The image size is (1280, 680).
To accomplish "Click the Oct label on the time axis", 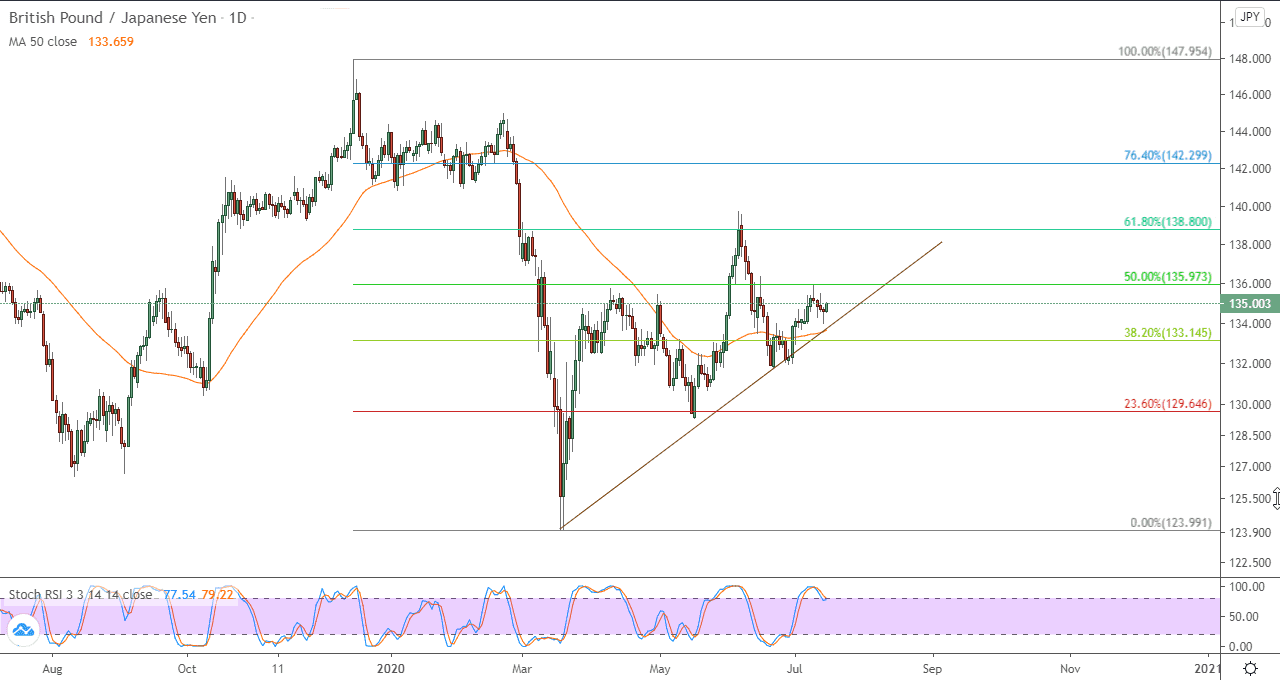I will (x=187, y=667).
